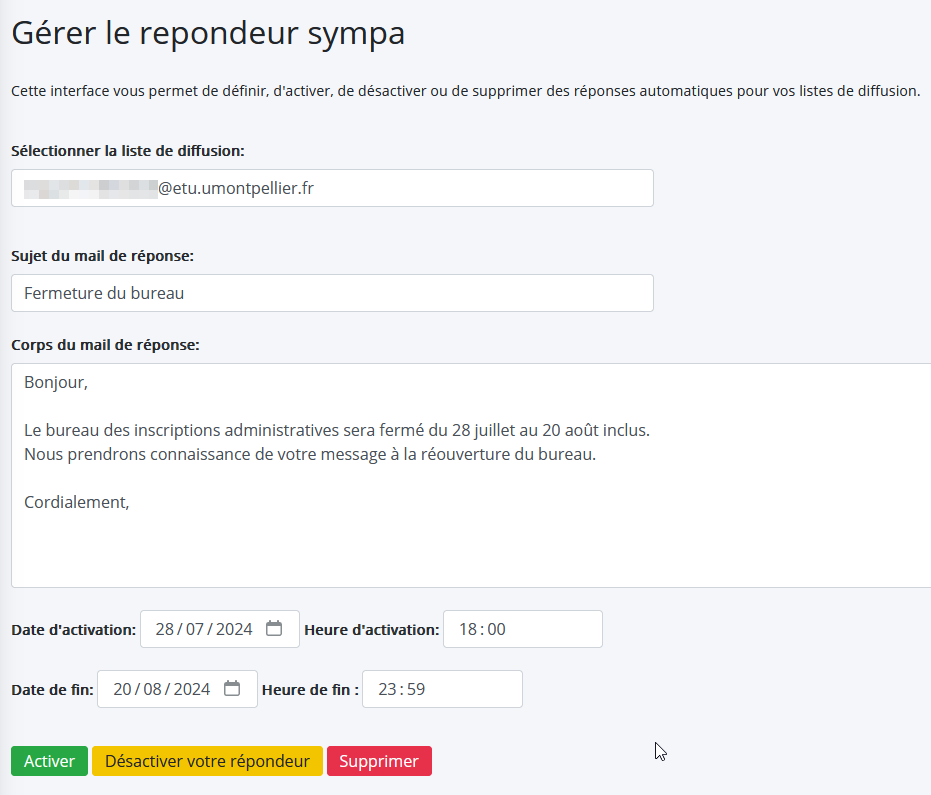The image size is (931, 795).
Task: Click Désactiver votre répondeur button
Action: click(207, 761)
